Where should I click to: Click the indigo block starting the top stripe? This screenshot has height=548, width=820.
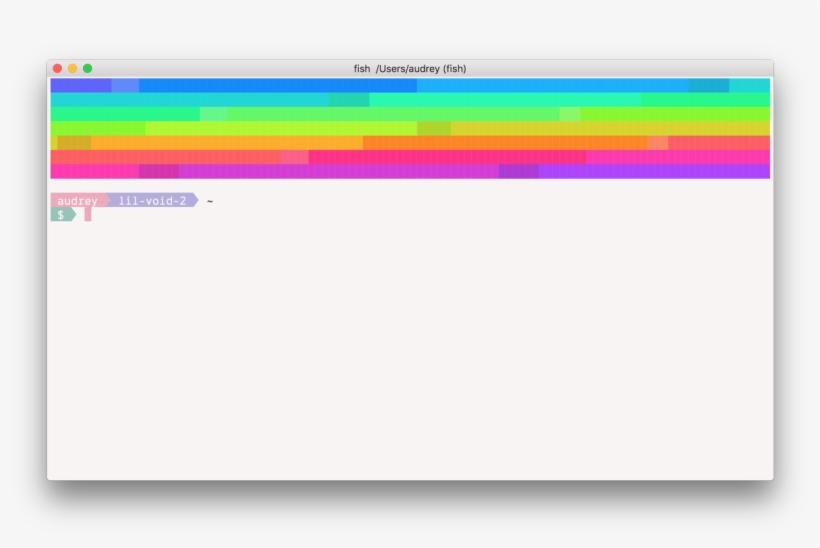coord(80,85)
